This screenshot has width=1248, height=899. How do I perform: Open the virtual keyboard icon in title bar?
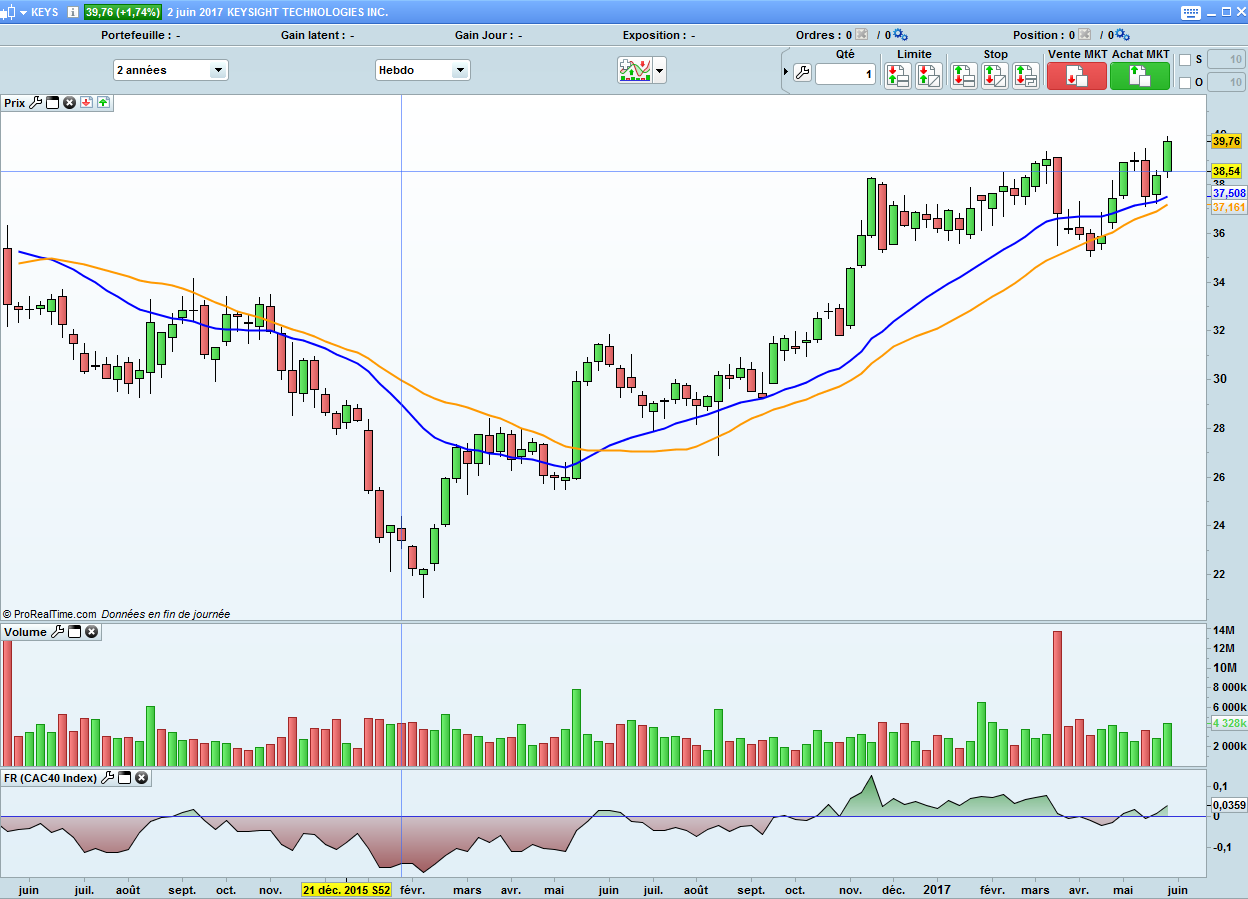[1191, 12]
